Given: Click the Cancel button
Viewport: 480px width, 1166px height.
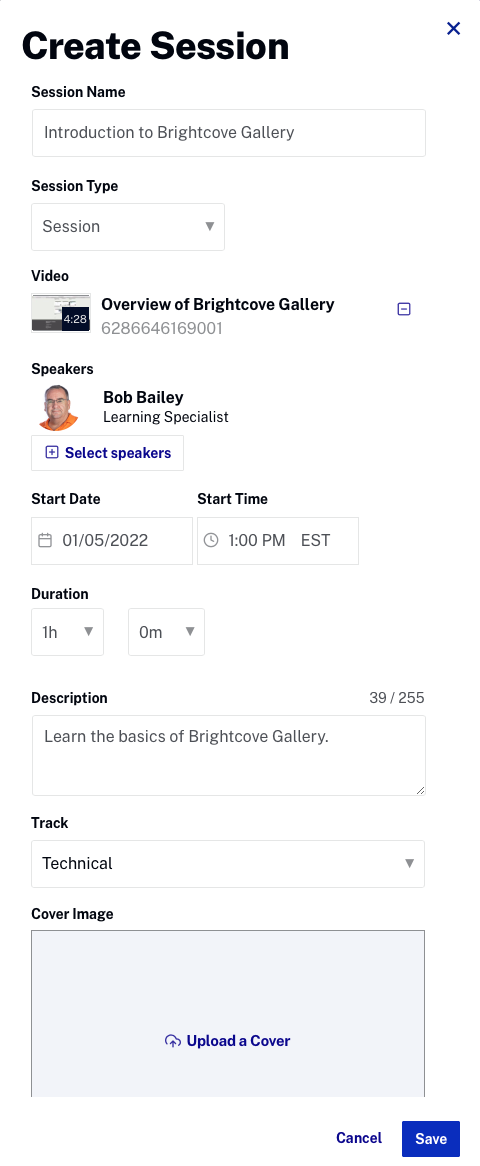Looking at the screenshot, I should point(359,1138).
